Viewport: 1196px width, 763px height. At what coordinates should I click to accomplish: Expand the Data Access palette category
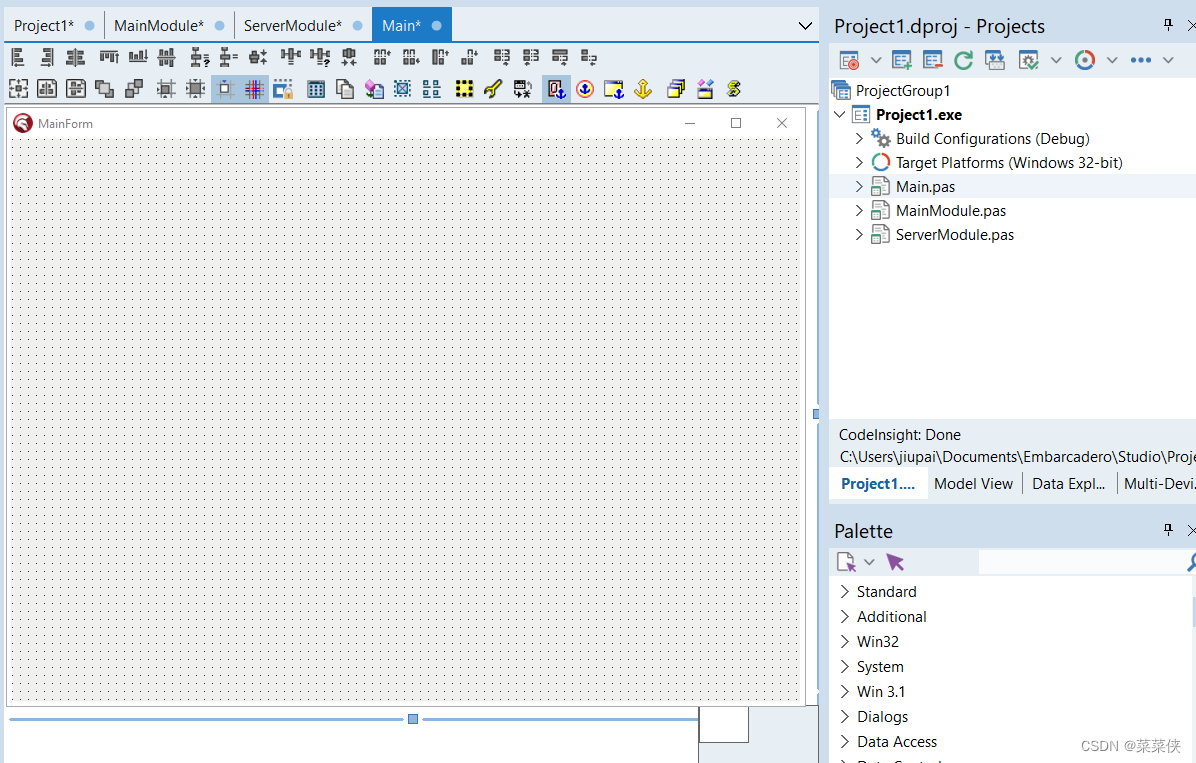[844, 742]
